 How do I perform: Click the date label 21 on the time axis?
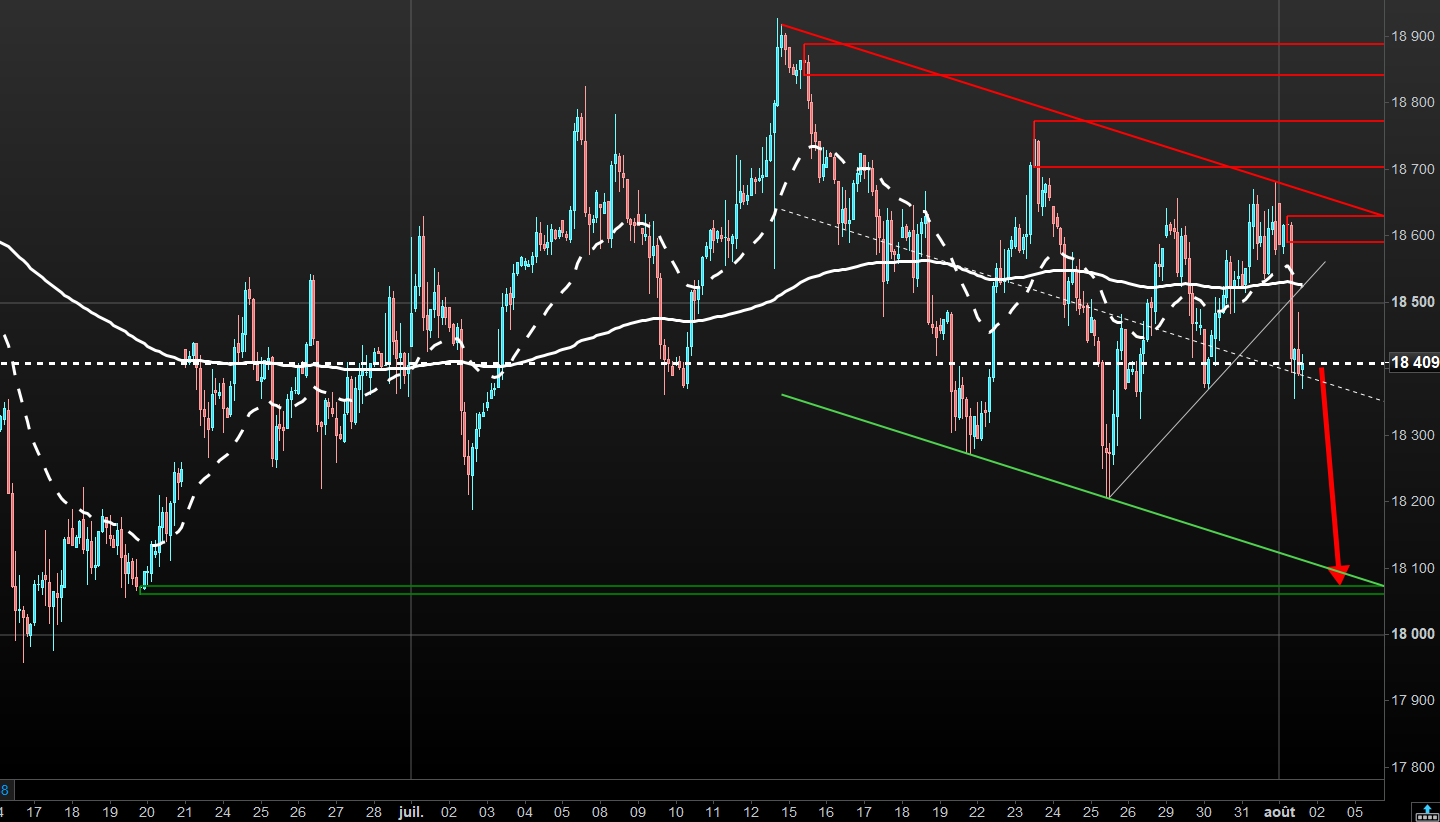click(185, 811)
